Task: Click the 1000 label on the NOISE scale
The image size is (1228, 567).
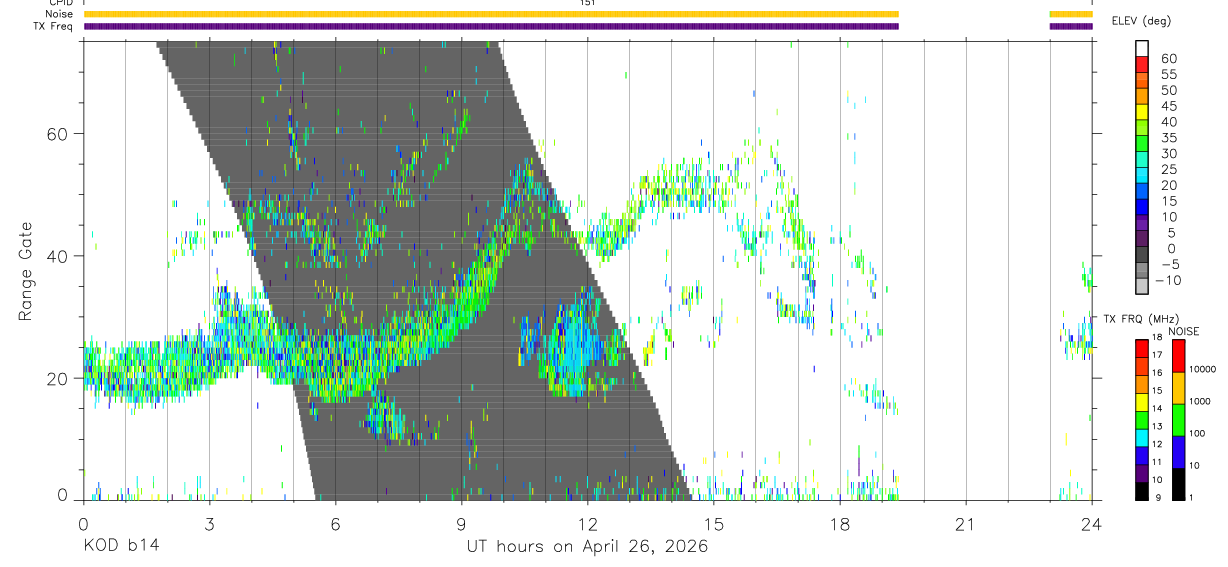Action: pos(1198,401)
